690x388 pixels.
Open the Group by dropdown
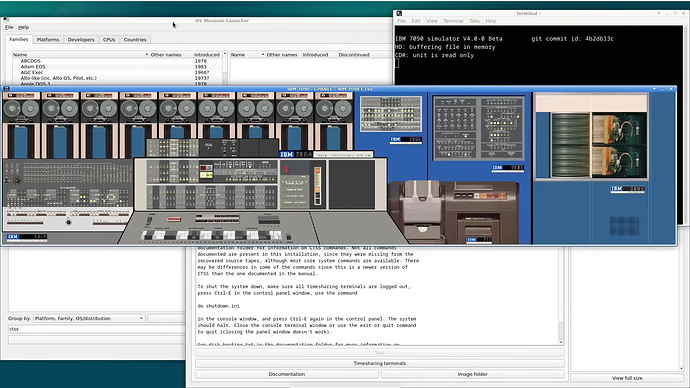click(89, 318)
